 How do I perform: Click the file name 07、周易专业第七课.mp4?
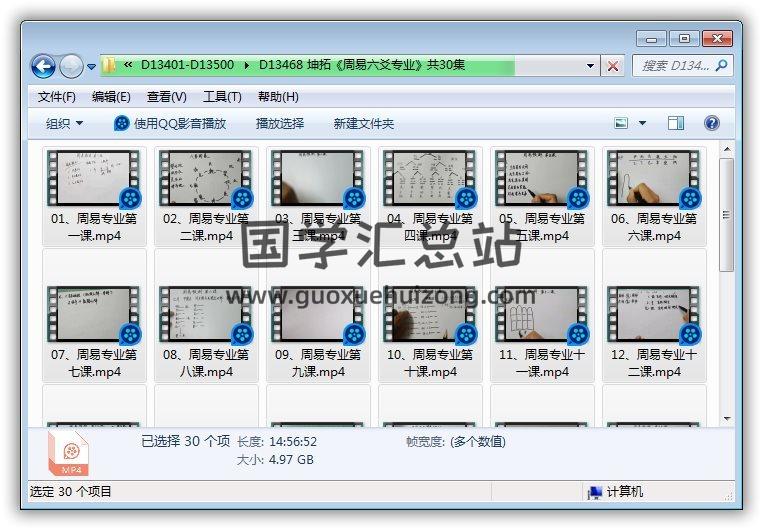[x=94, y=363]
